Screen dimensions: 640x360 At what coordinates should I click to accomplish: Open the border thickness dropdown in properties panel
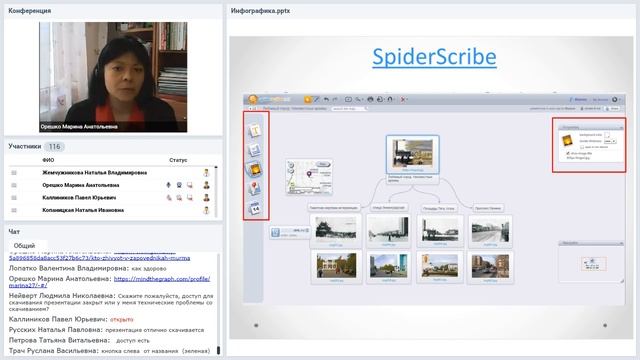(610, 141)
